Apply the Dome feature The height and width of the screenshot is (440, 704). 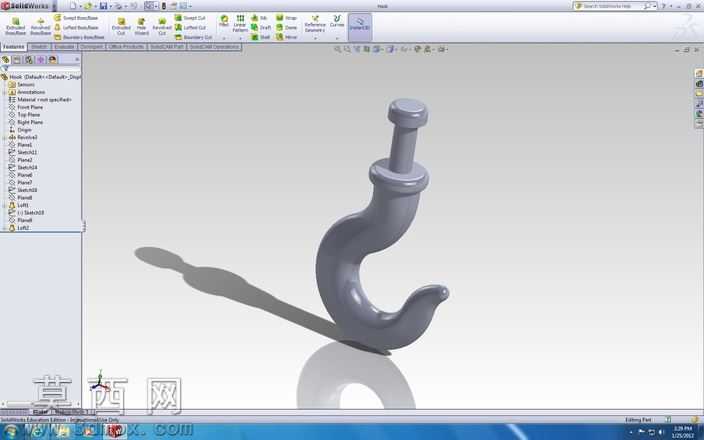(x=286, y=27)
